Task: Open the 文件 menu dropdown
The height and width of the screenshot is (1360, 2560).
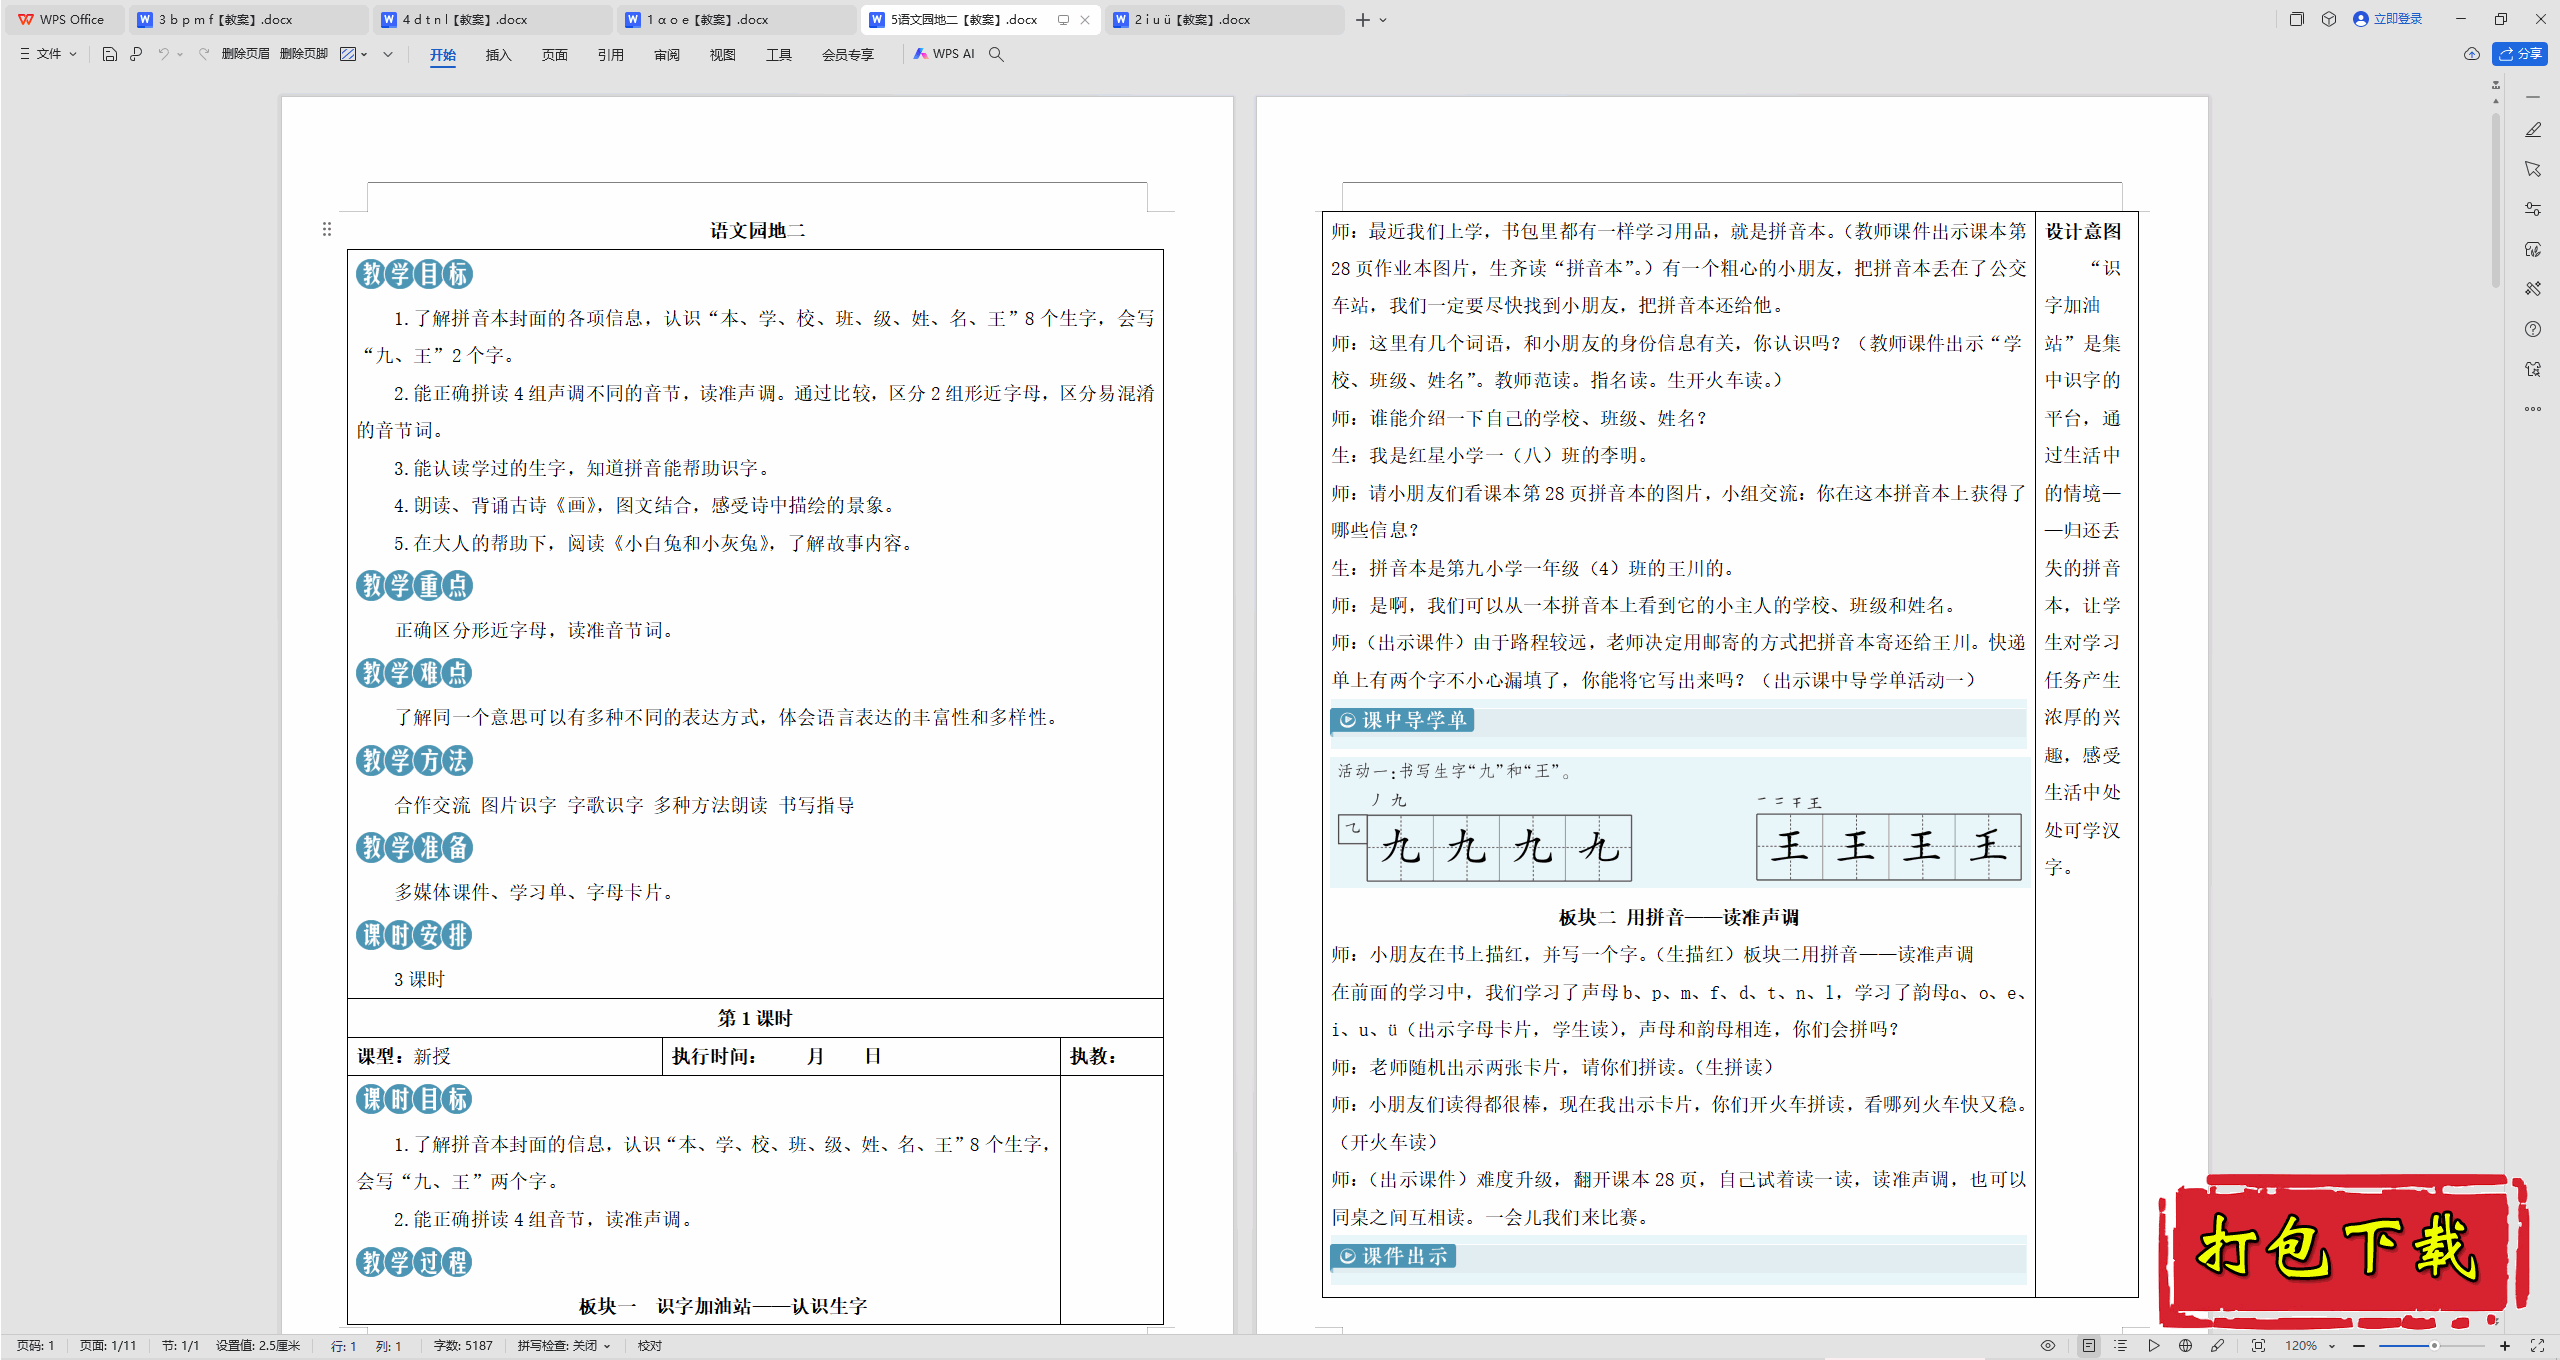Action: [48, 54]
